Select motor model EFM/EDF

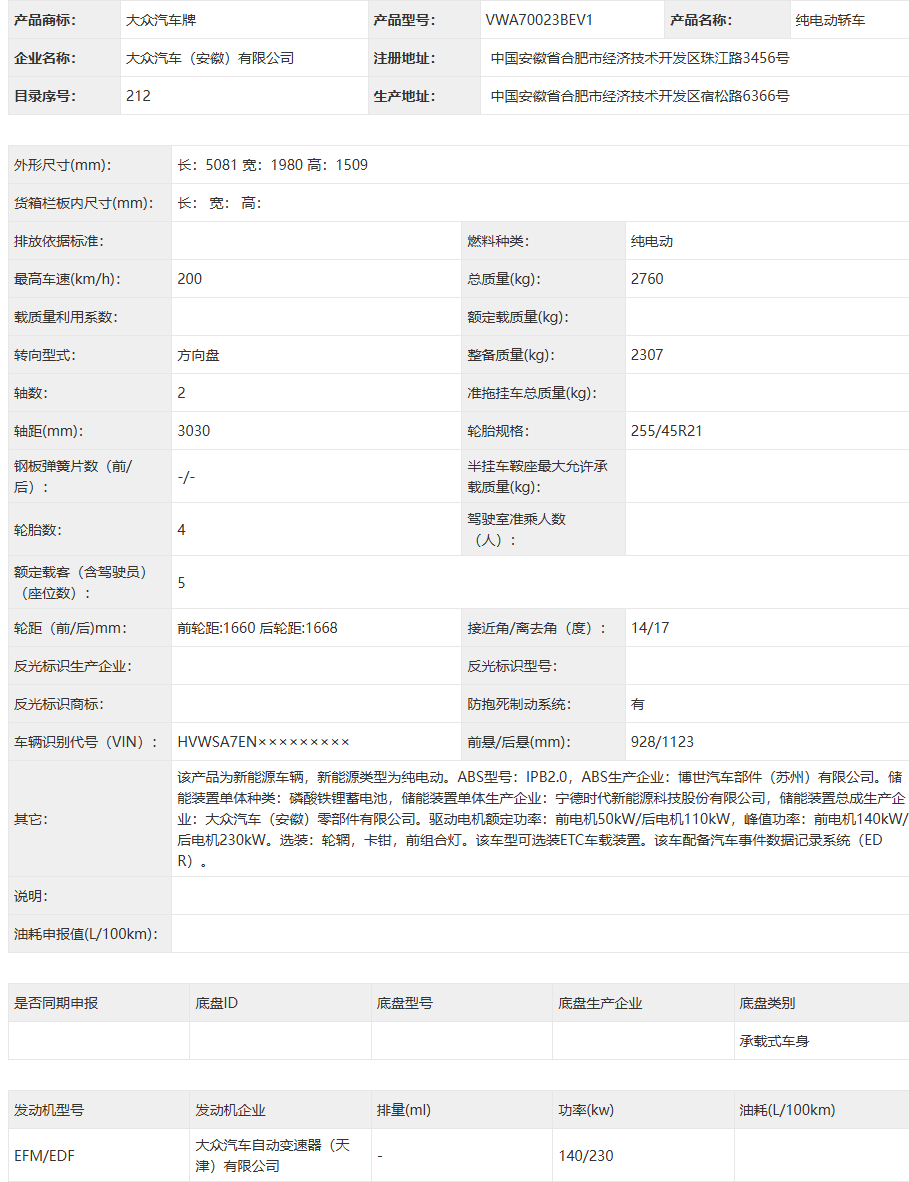pyautogui.click(x=44, y=1156)
